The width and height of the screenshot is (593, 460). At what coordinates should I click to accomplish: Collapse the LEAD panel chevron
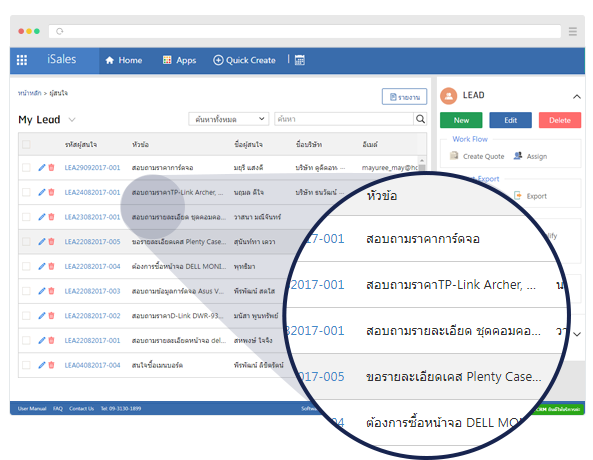(576, 96)
